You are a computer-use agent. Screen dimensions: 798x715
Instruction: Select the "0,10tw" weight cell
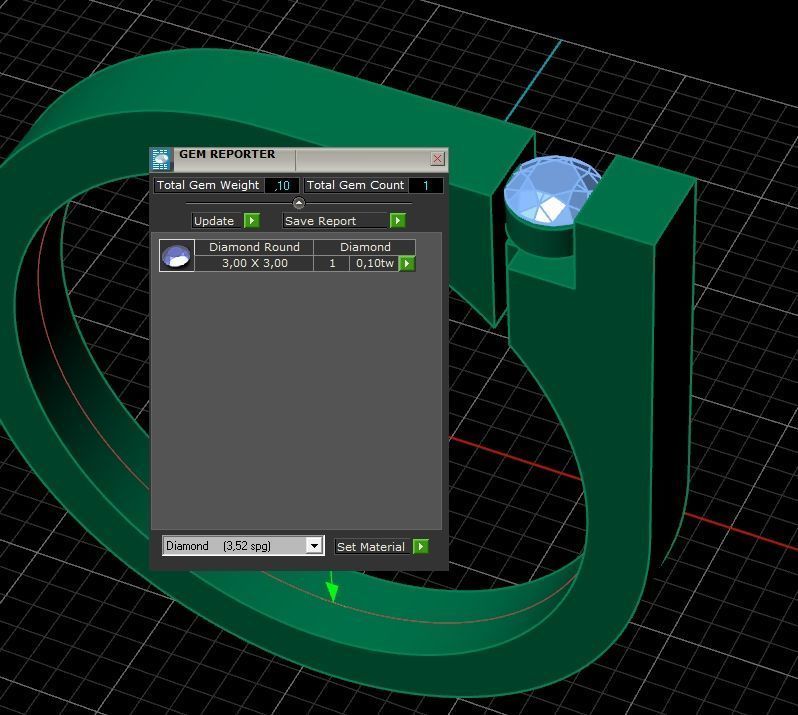[x=374, y=263]
